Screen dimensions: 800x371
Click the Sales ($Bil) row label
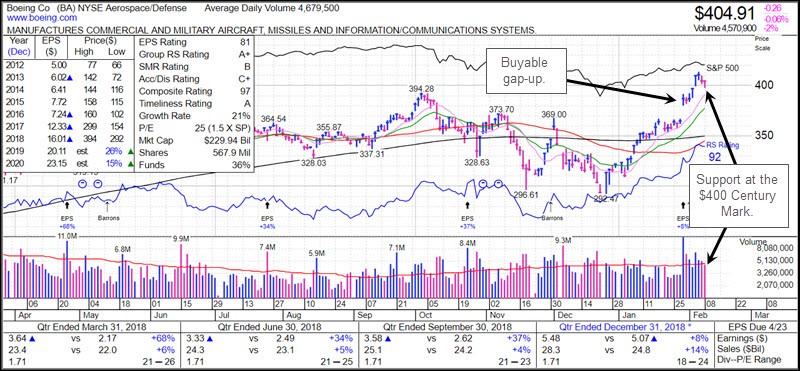(739, 350)
